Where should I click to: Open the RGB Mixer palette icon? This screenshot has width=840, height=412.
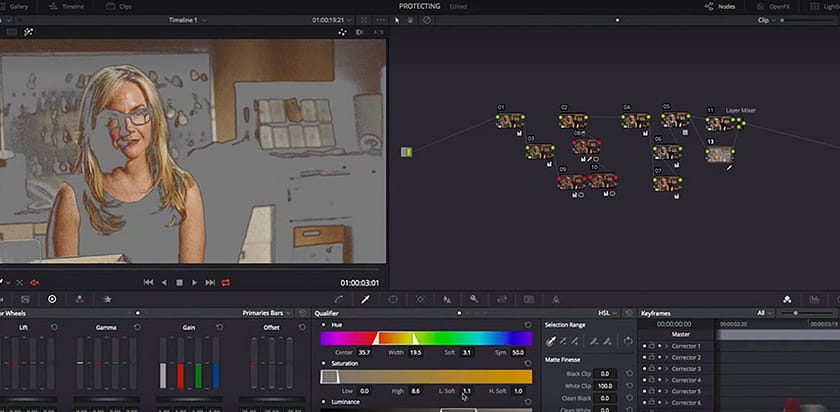pyautogui.click(x=79, y=299)
